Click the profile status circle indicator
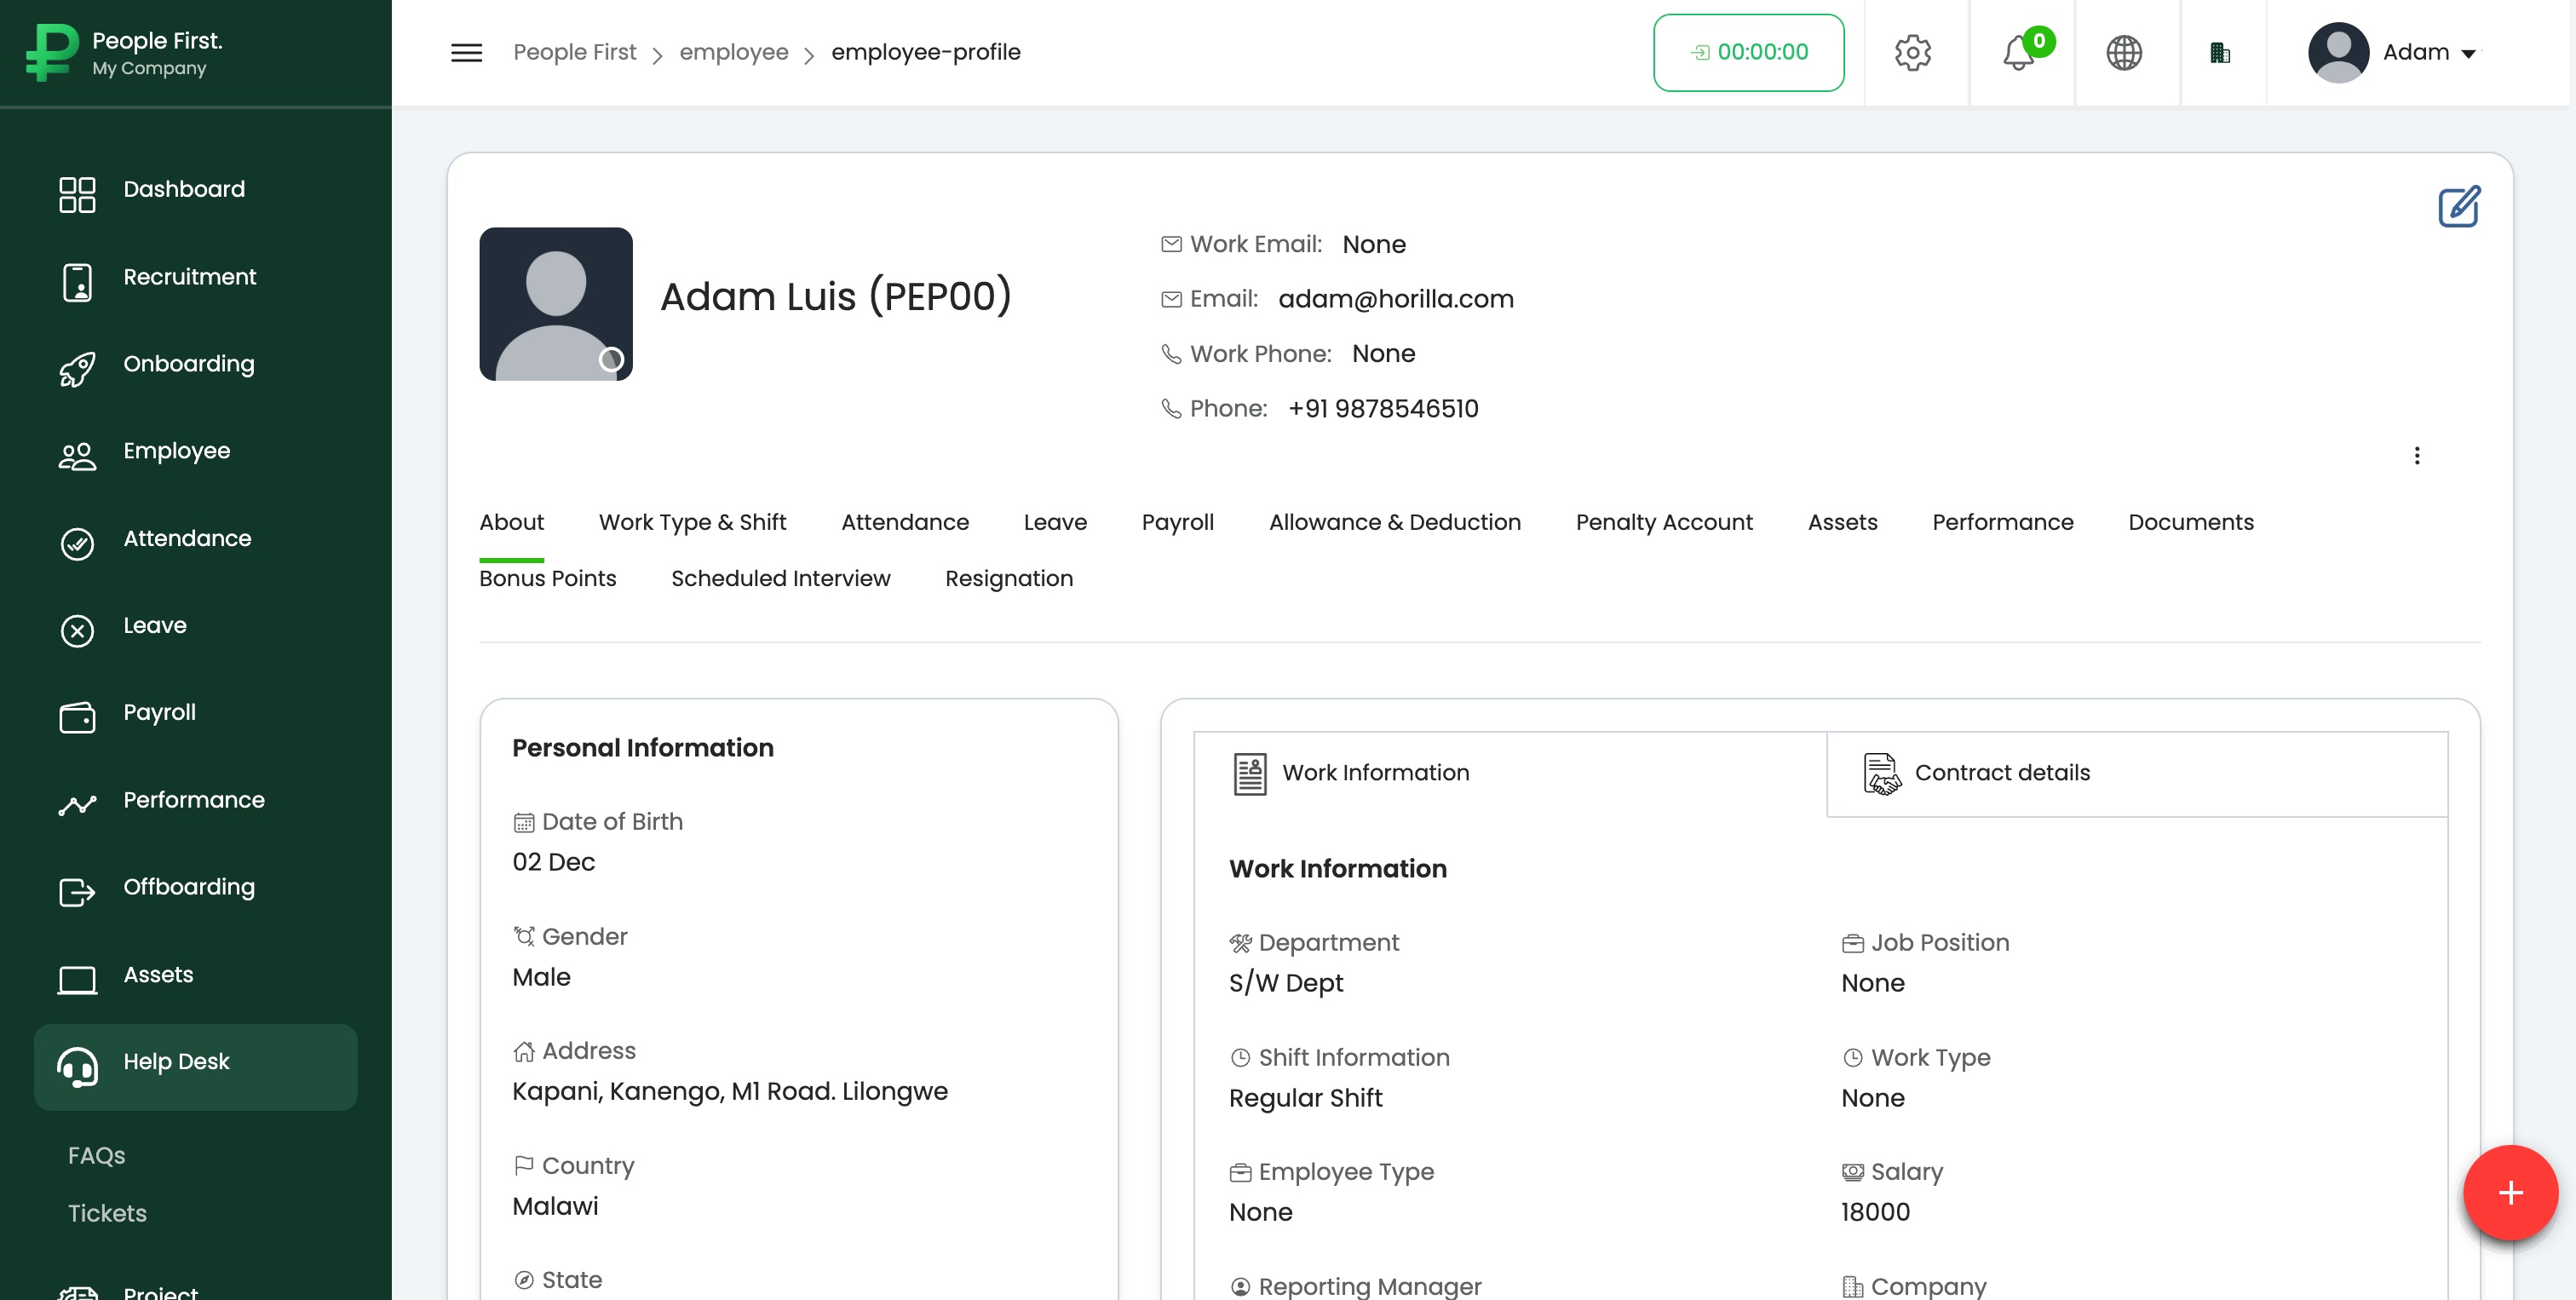 (611, 359)
